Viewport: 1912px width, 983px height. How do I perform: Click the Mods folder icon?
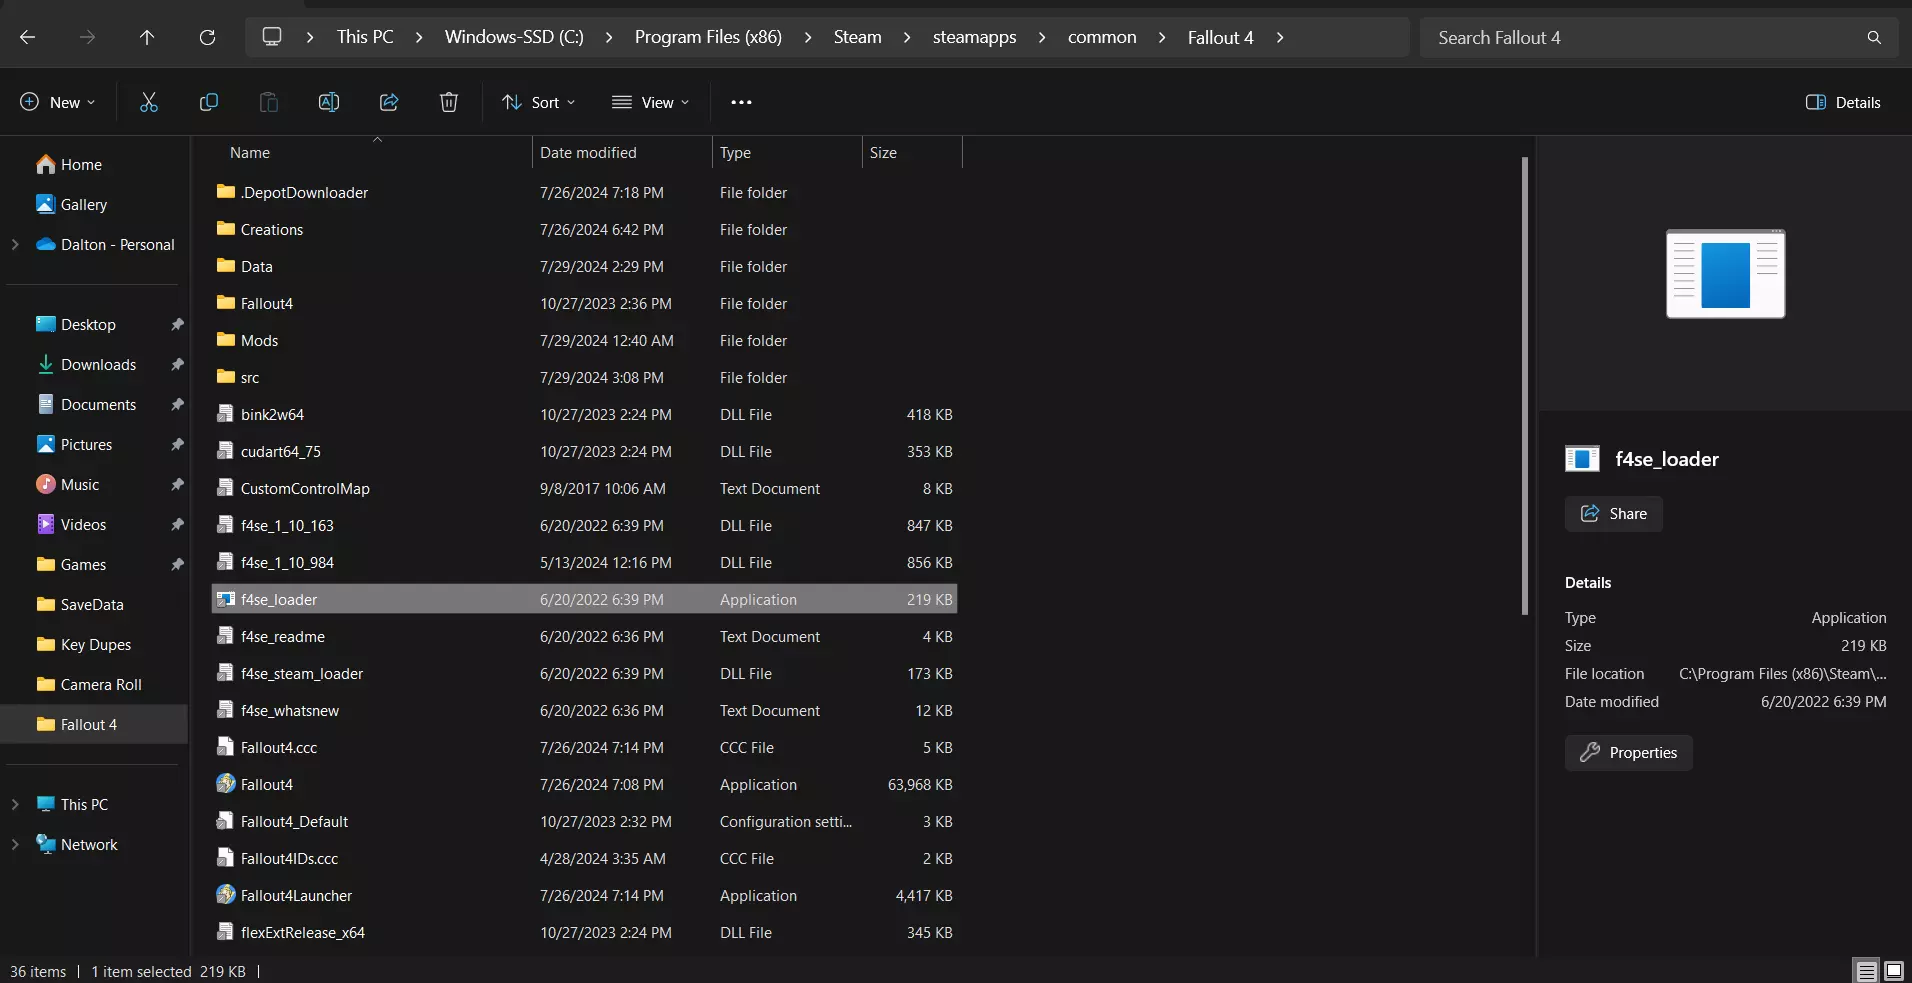[x=226, y=340]
